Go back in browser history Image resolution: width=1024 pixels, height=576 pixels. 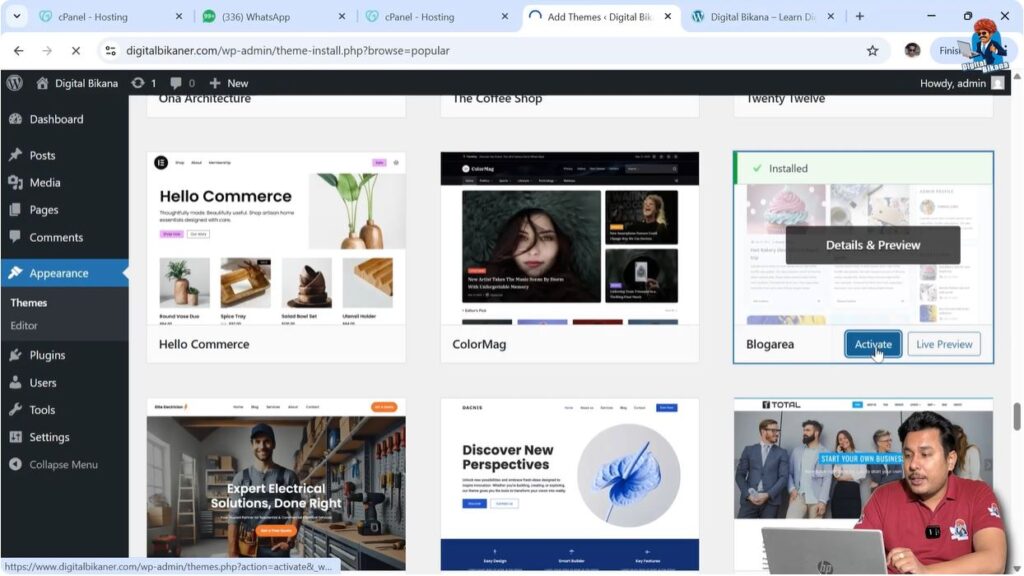tap(18, 50)
